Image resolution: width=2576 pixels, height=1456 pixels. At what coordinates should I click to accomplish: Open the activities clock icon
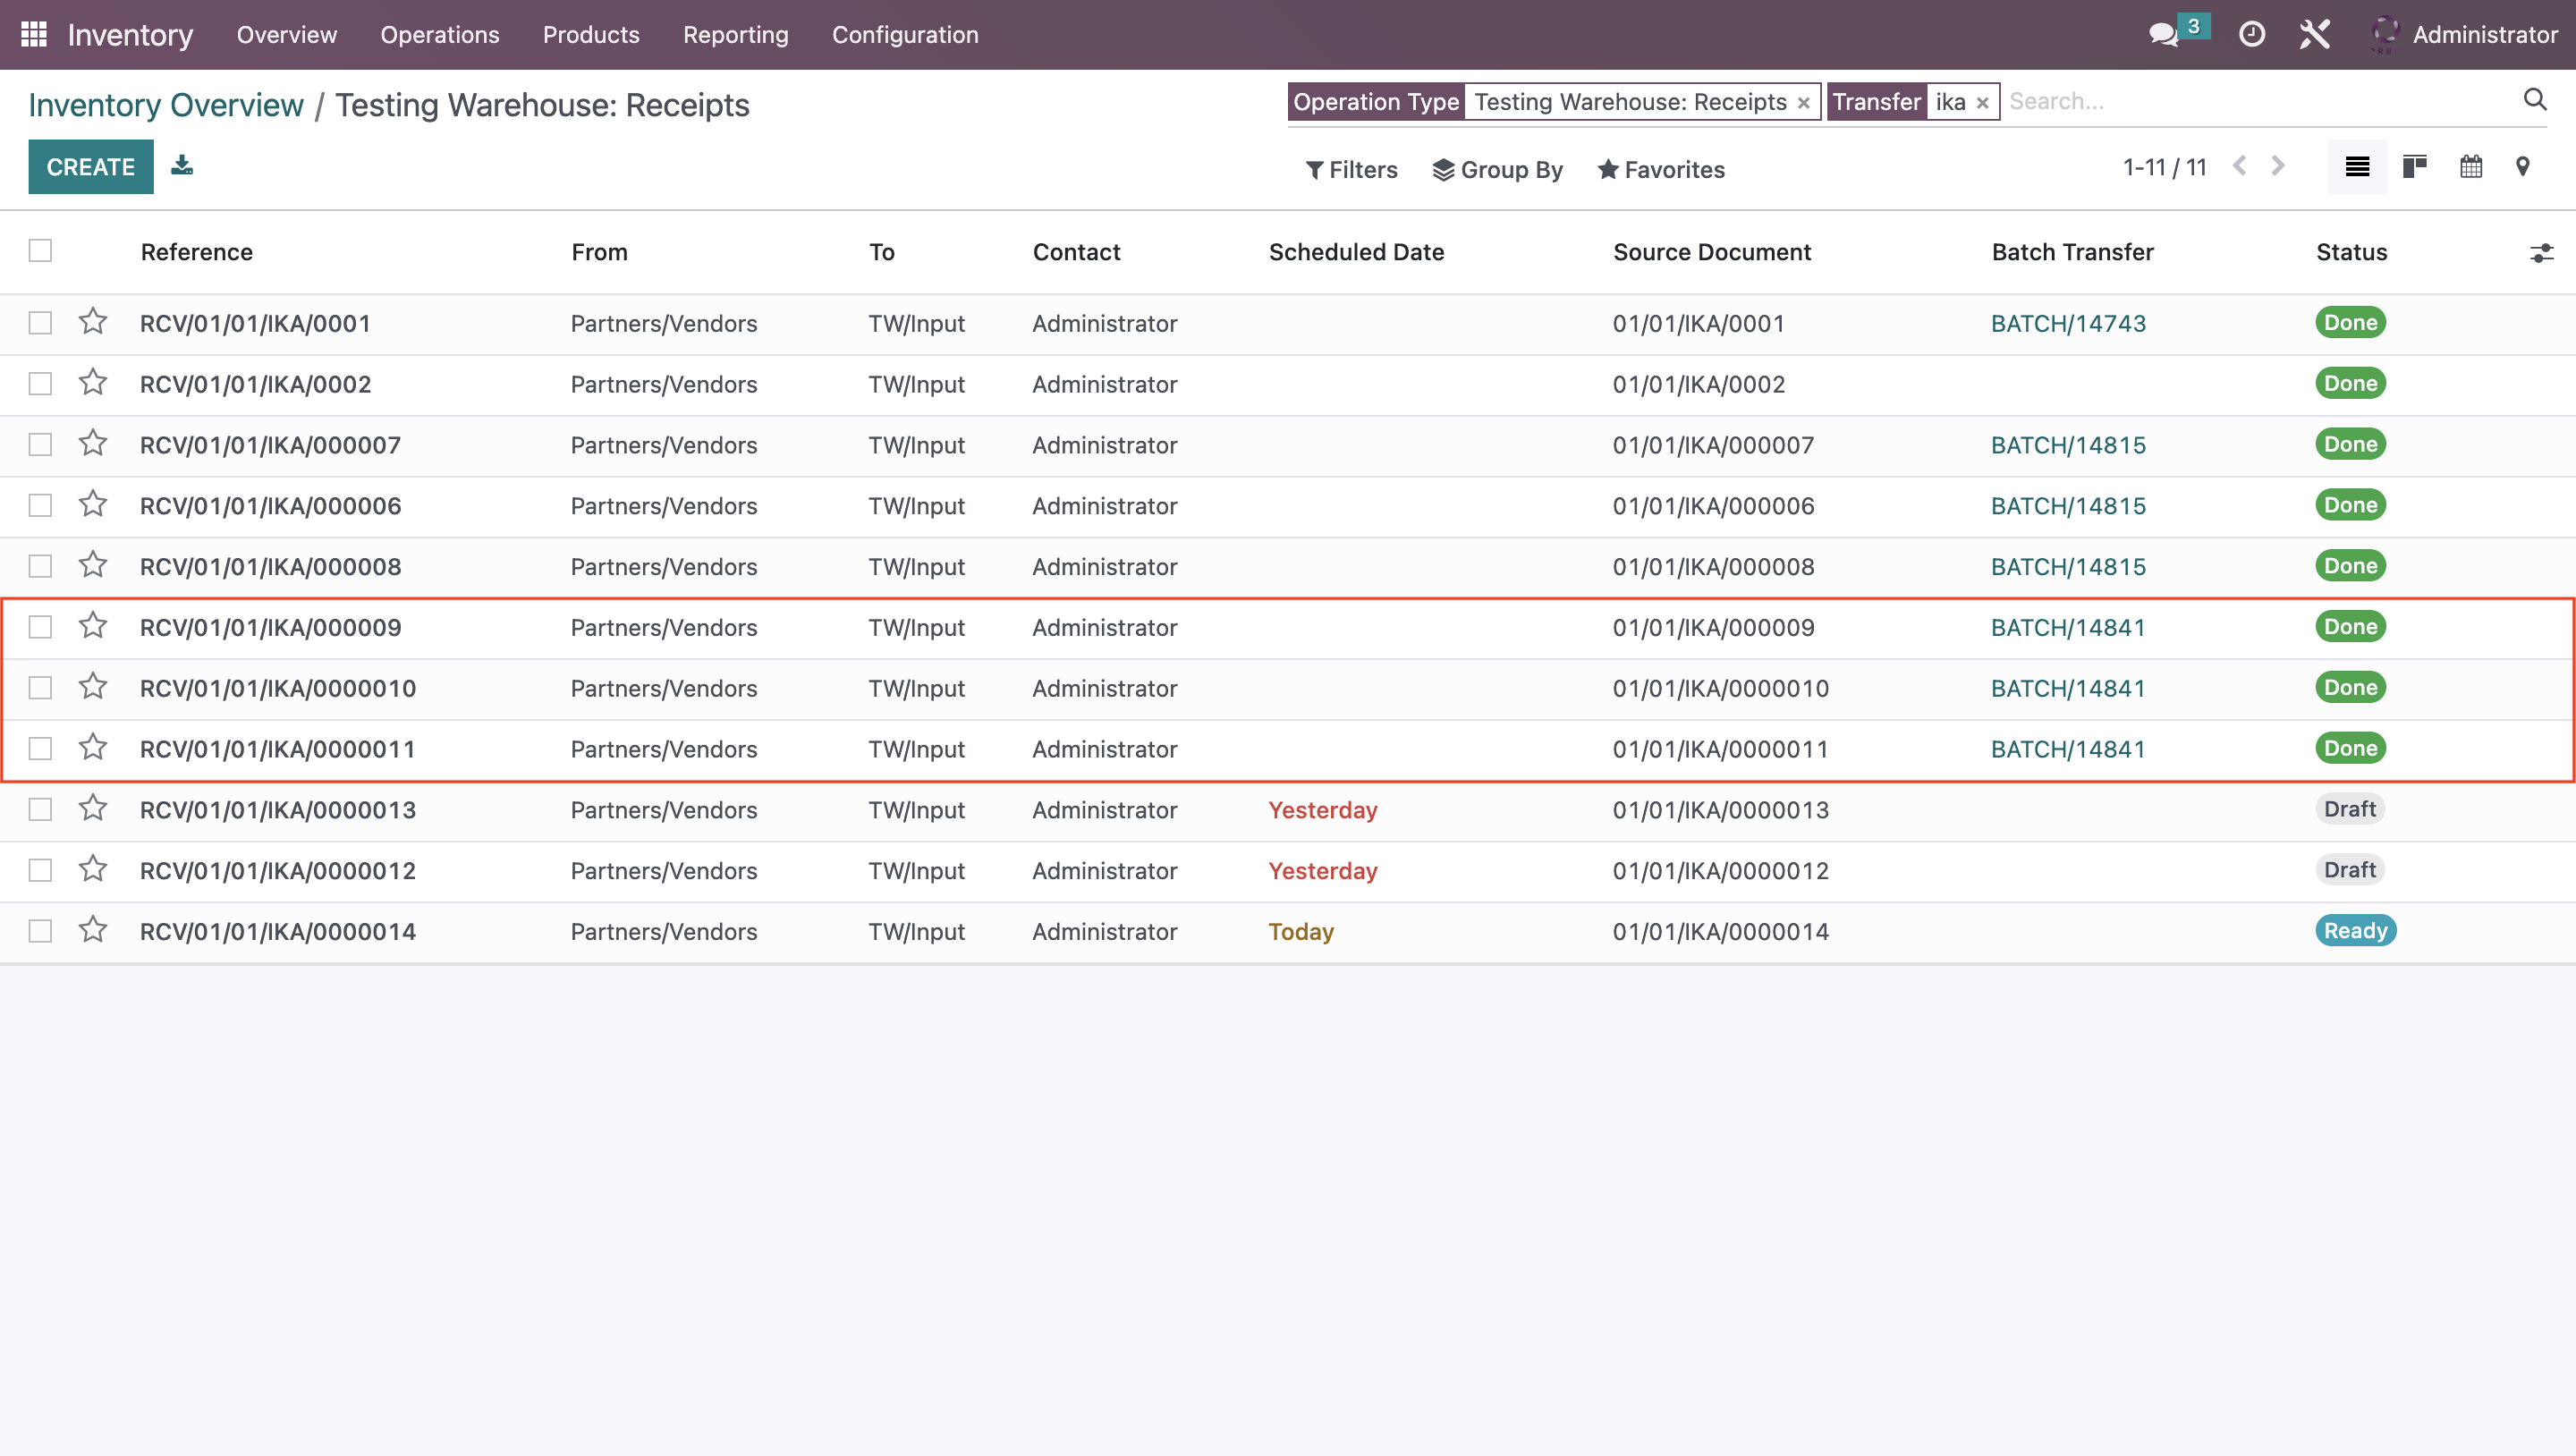coord(2251,34)
